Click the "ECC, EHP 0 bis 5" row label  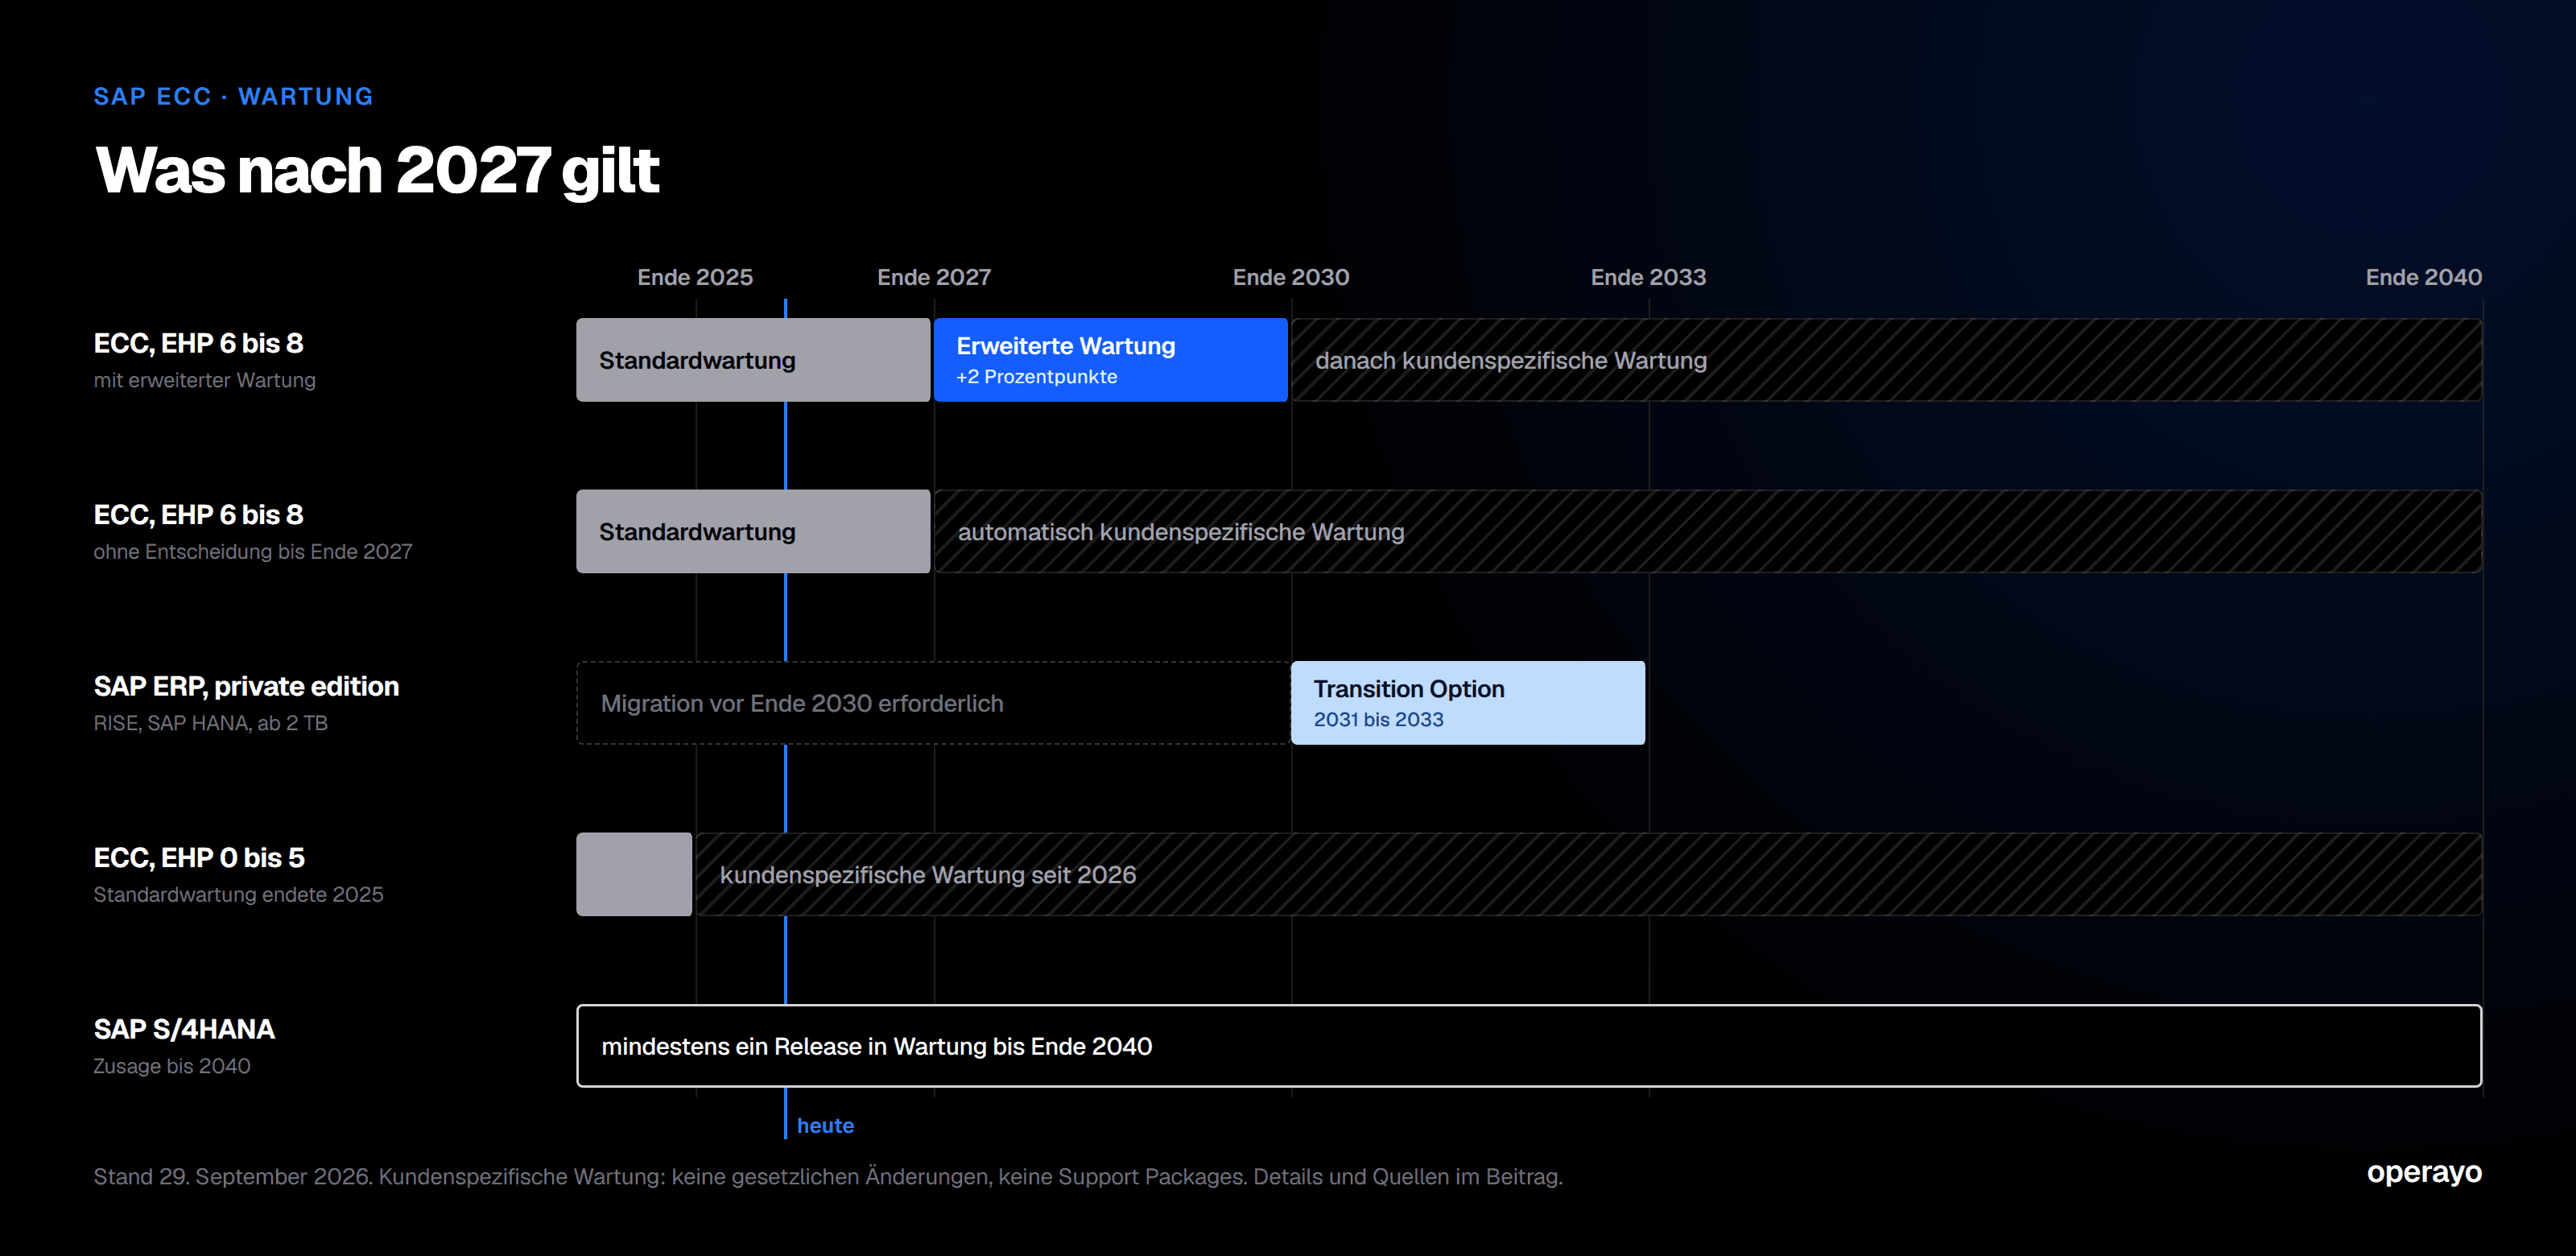199,857
